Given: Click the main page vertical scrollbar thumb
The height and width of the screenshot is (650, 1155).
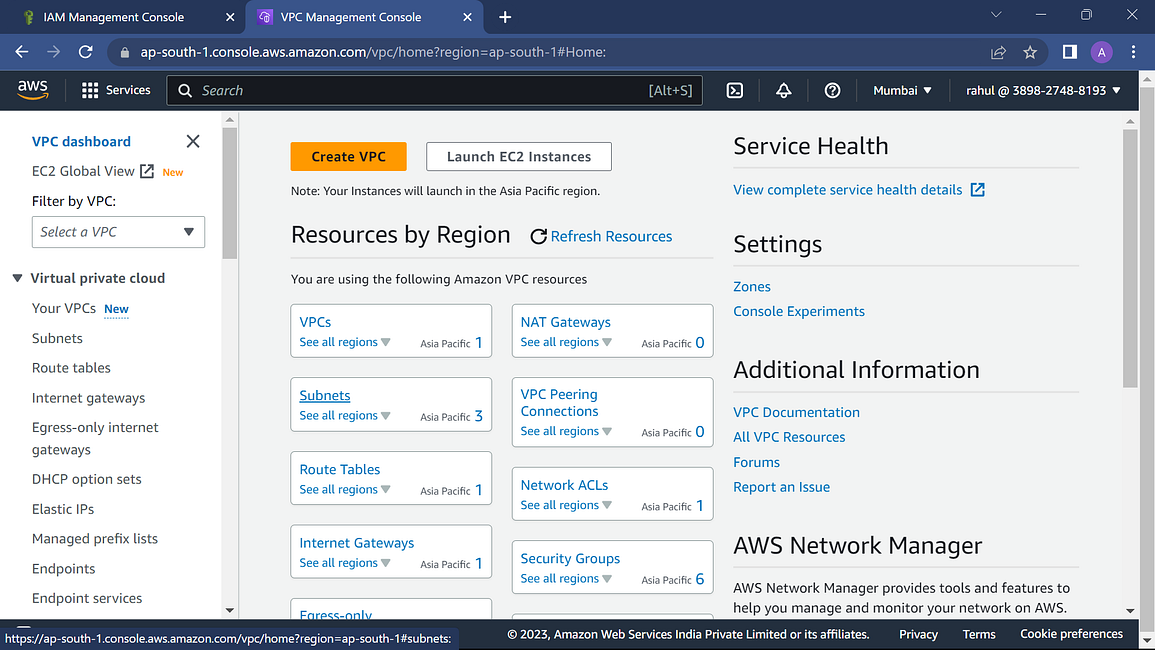Looking at the screenshot, I should pos(1131,258).
